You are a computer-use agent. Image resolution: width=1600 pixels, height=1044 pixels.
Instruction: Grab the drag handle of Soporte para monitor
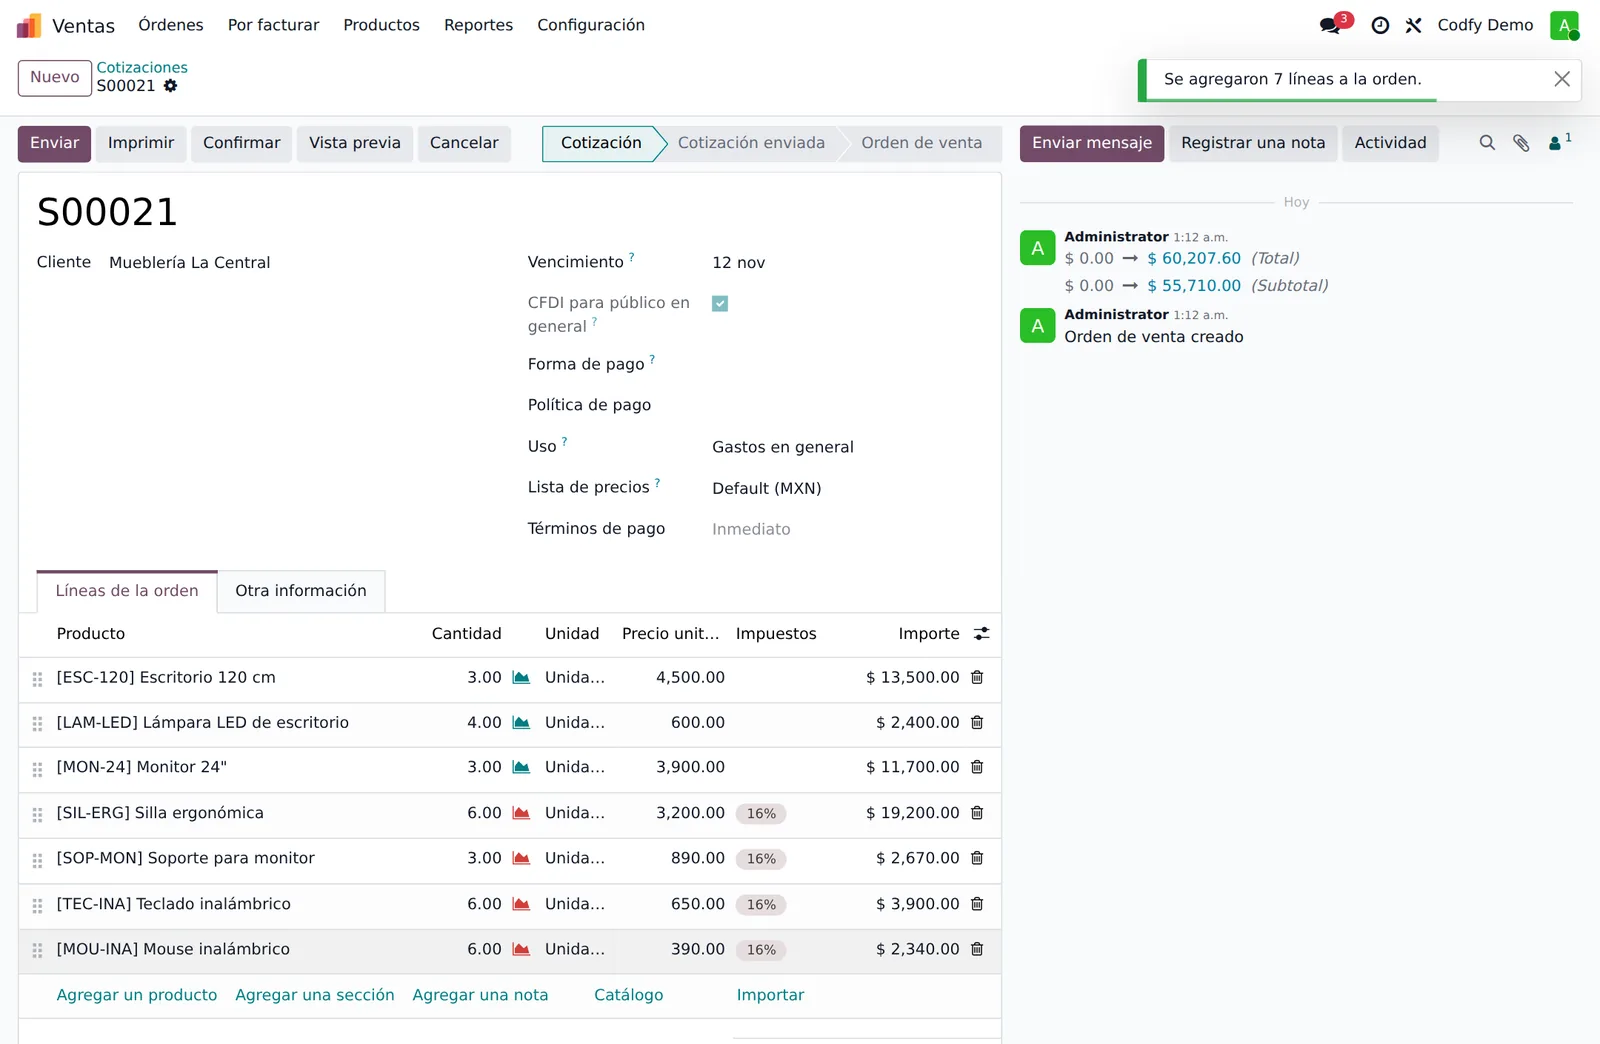[37, 860]
